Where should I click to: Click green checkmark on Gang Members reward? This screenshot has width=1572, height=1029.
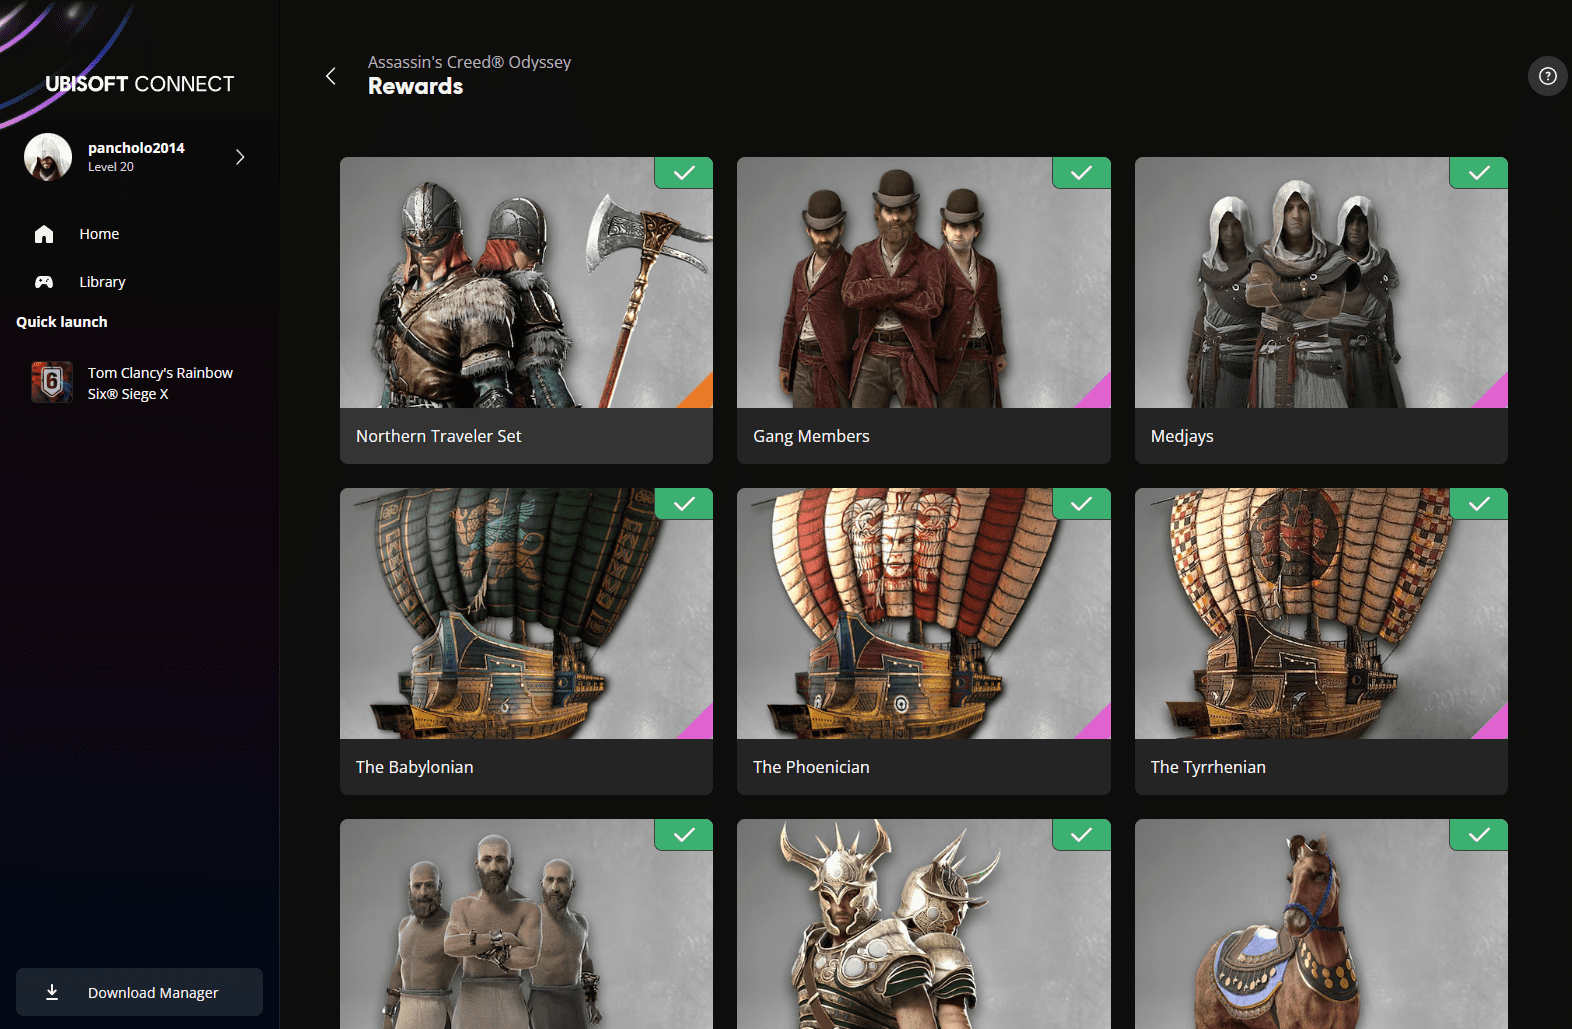click(x=1081, y=173)
